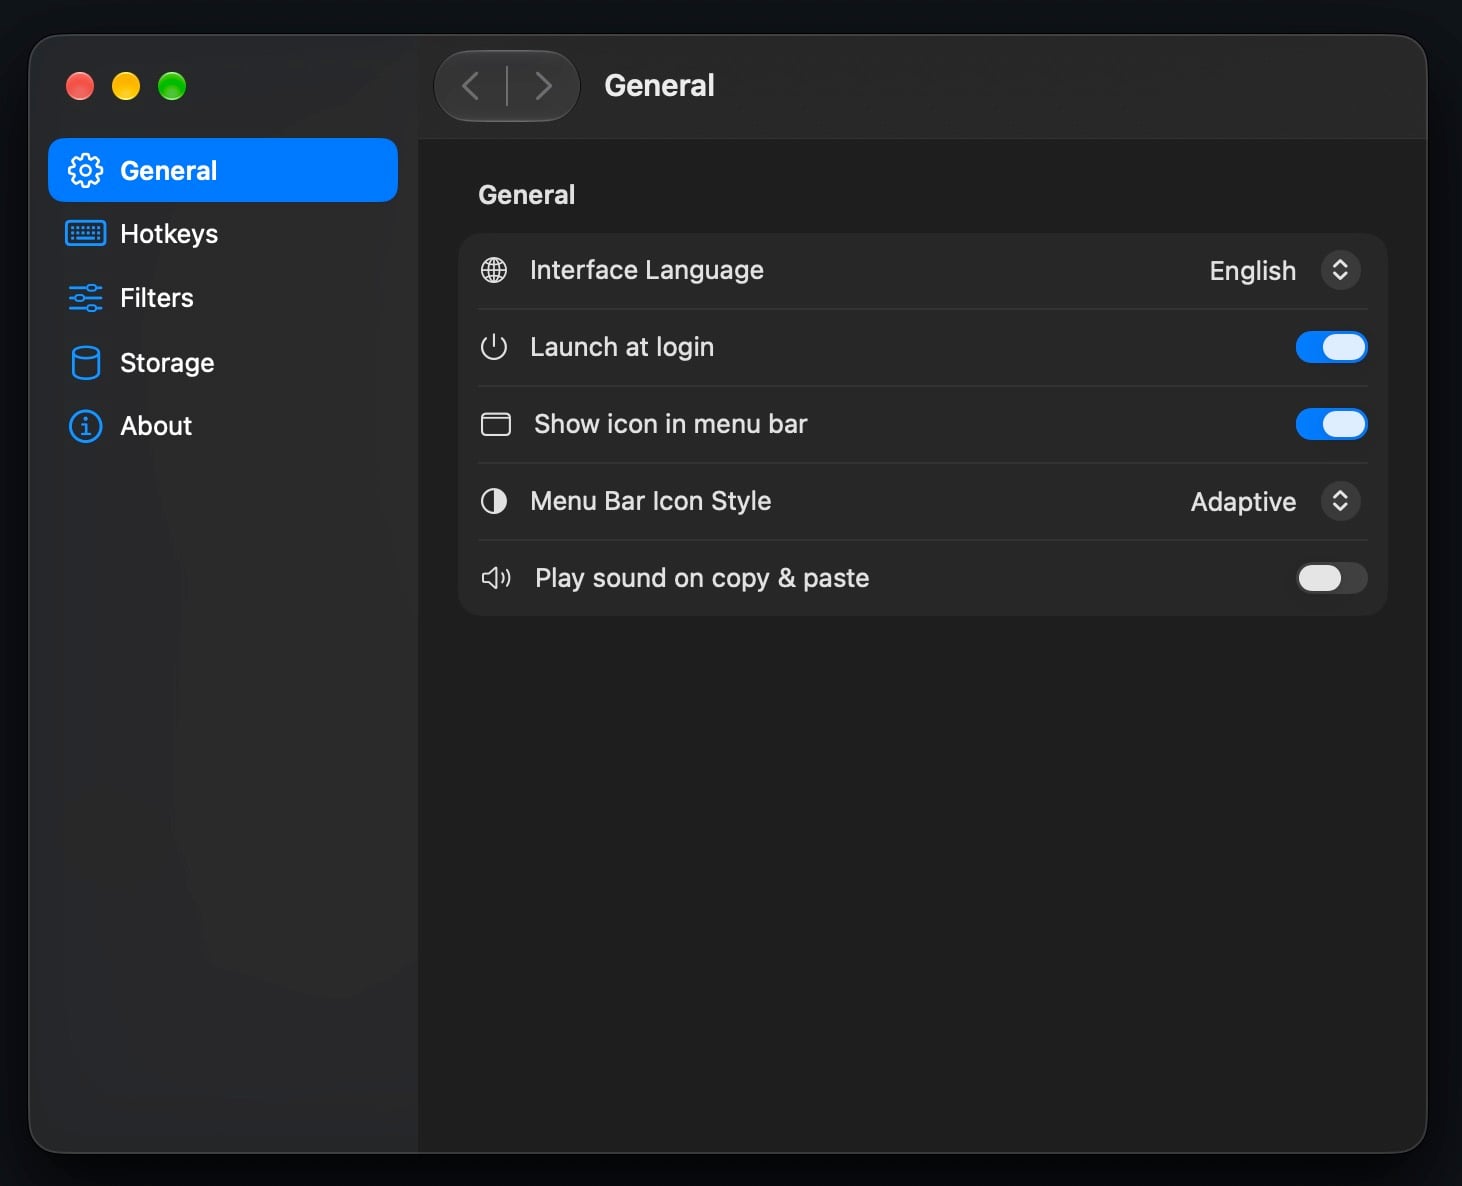Click the Show icon in menu bar label
This screenshot has width=1462, height=1186.
(671, 424)
